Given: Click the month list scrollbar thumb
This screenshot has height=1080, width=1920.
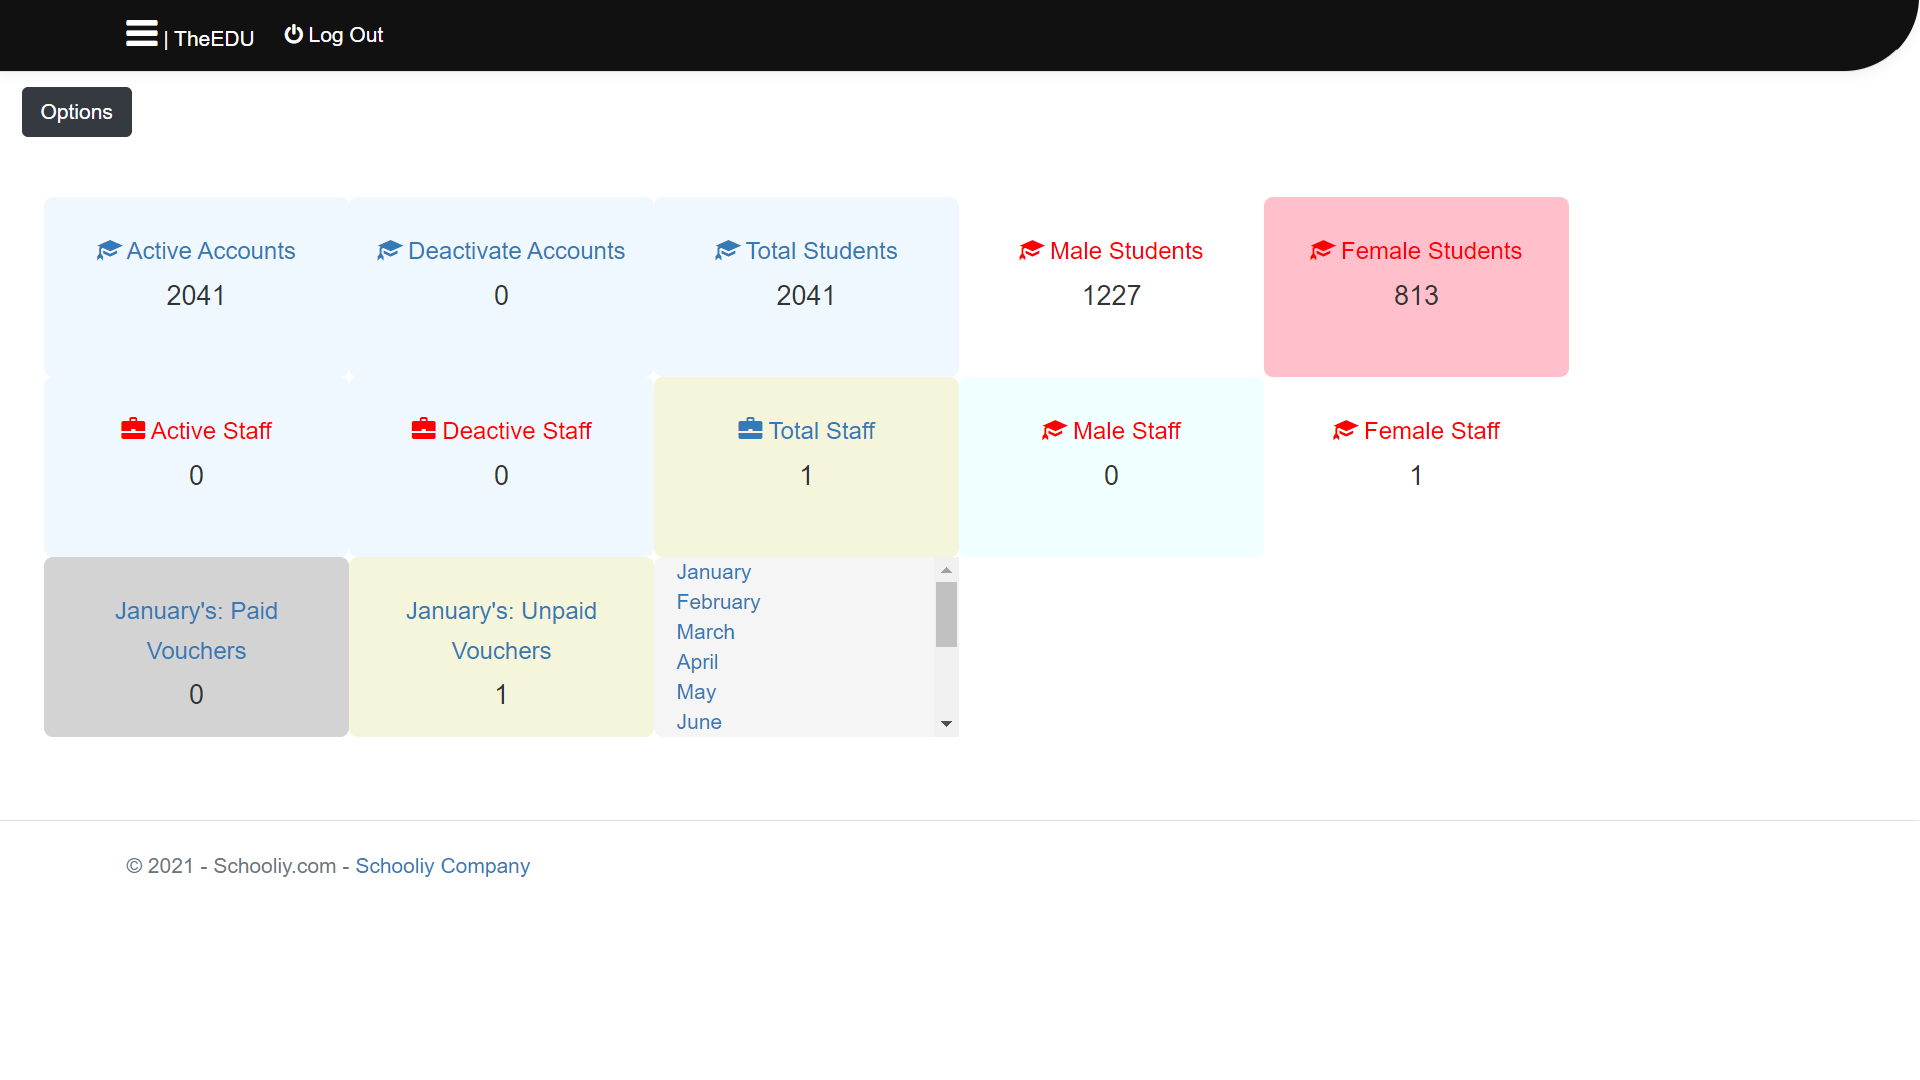Looking at the screenshot, I should point(946,614).
